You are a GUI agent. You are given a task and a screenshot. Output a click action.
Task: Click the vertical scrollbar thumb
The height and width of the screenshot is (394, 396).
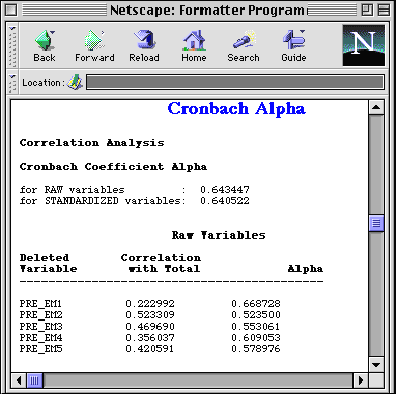click(376, 223)
